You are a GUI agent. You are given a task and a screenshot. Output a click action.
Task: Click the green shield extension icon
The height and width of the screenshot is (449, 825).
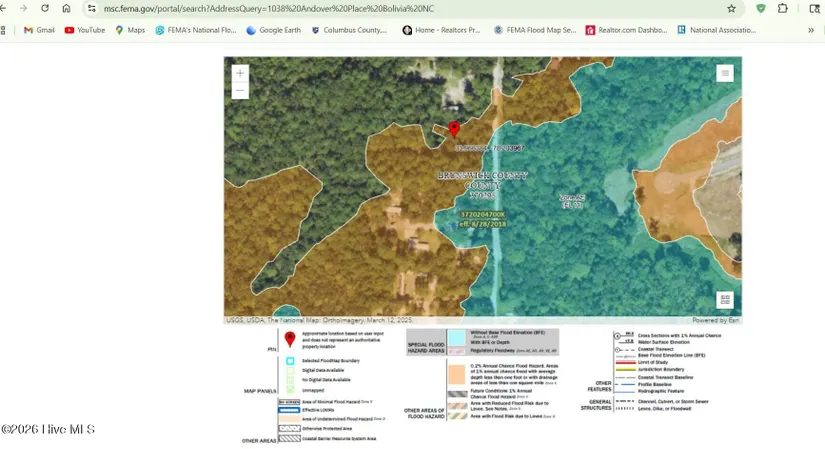click(x=761, y=8)
